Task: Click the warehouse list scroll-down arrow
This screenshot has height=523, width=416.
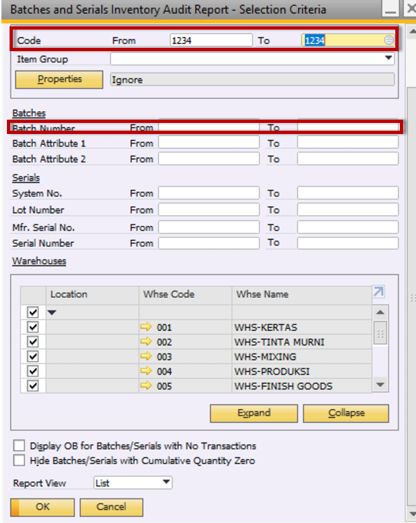Action: click(x=380, y=385)
